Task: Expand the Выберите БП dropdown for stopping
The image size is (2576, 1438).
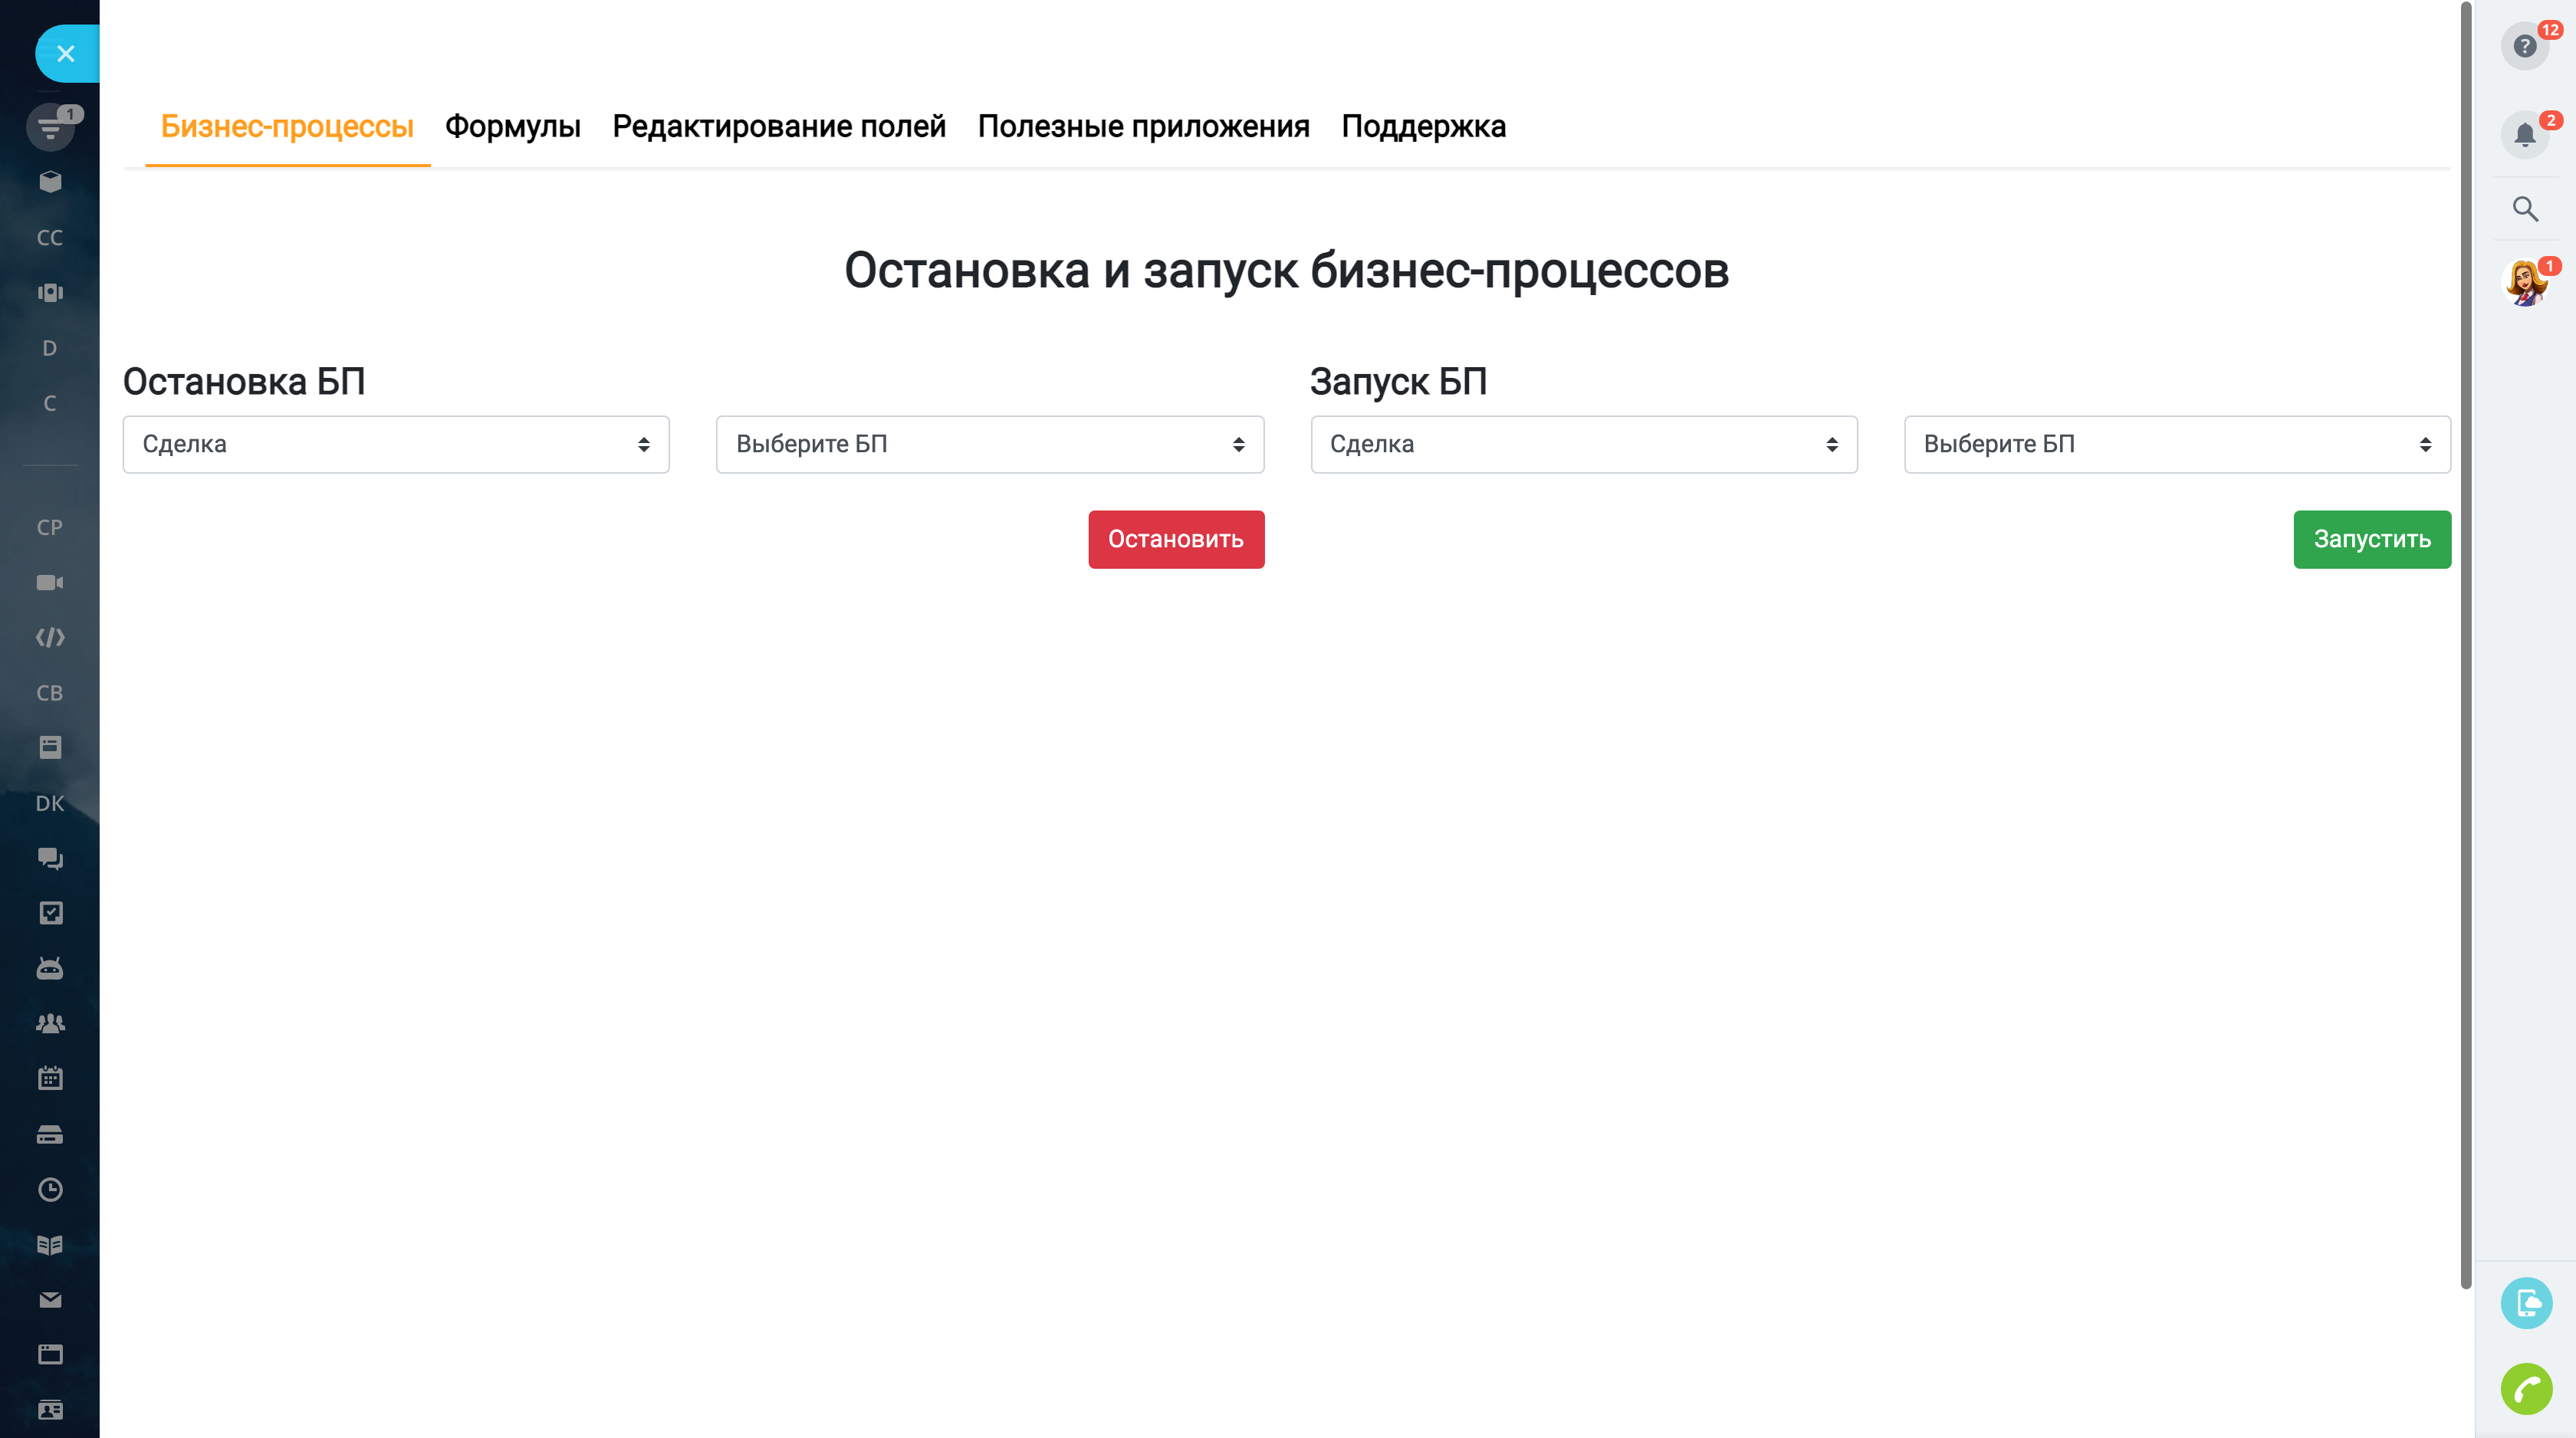Action: click(x=990, y=444)
